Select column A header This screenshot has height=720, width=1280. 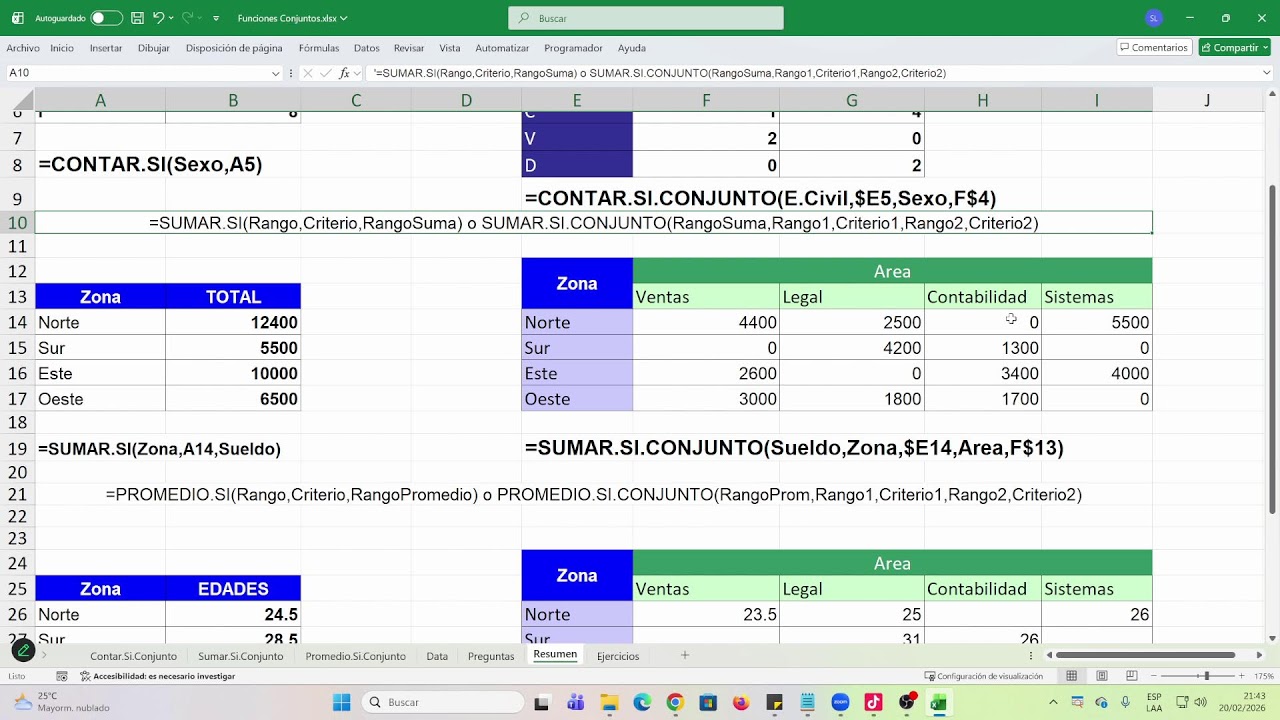tap(100, 100)
